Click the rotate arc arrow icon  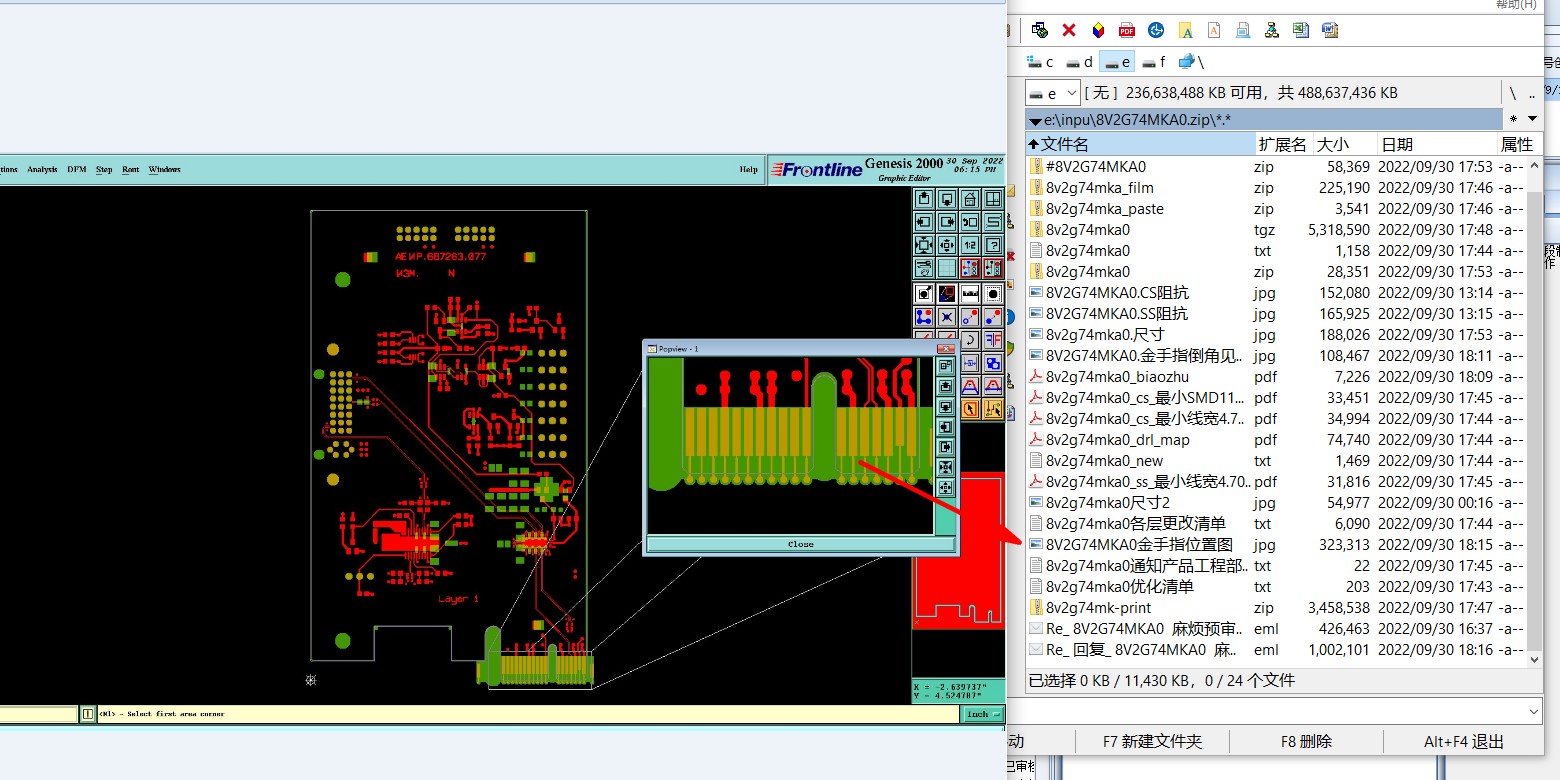pos(970,339)
